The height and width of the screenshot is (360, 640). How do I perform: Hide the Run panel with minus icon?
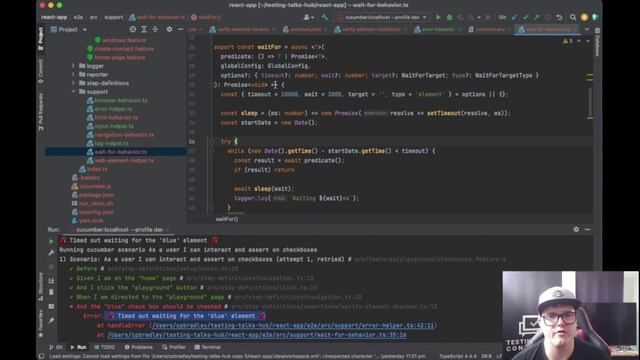[587, 229]
